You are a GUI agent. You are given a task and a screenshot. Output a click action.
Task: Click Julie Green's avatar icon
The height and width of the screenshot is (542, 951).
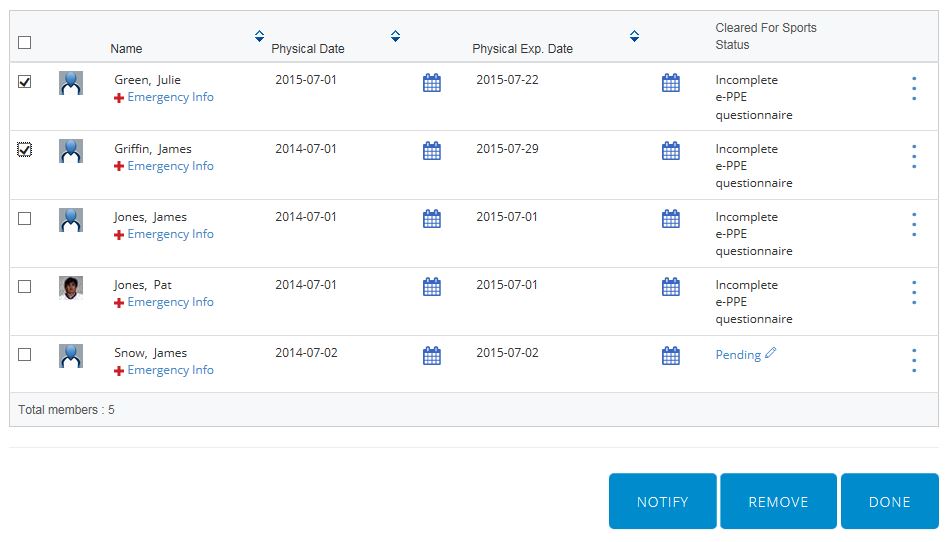(71, 83)
